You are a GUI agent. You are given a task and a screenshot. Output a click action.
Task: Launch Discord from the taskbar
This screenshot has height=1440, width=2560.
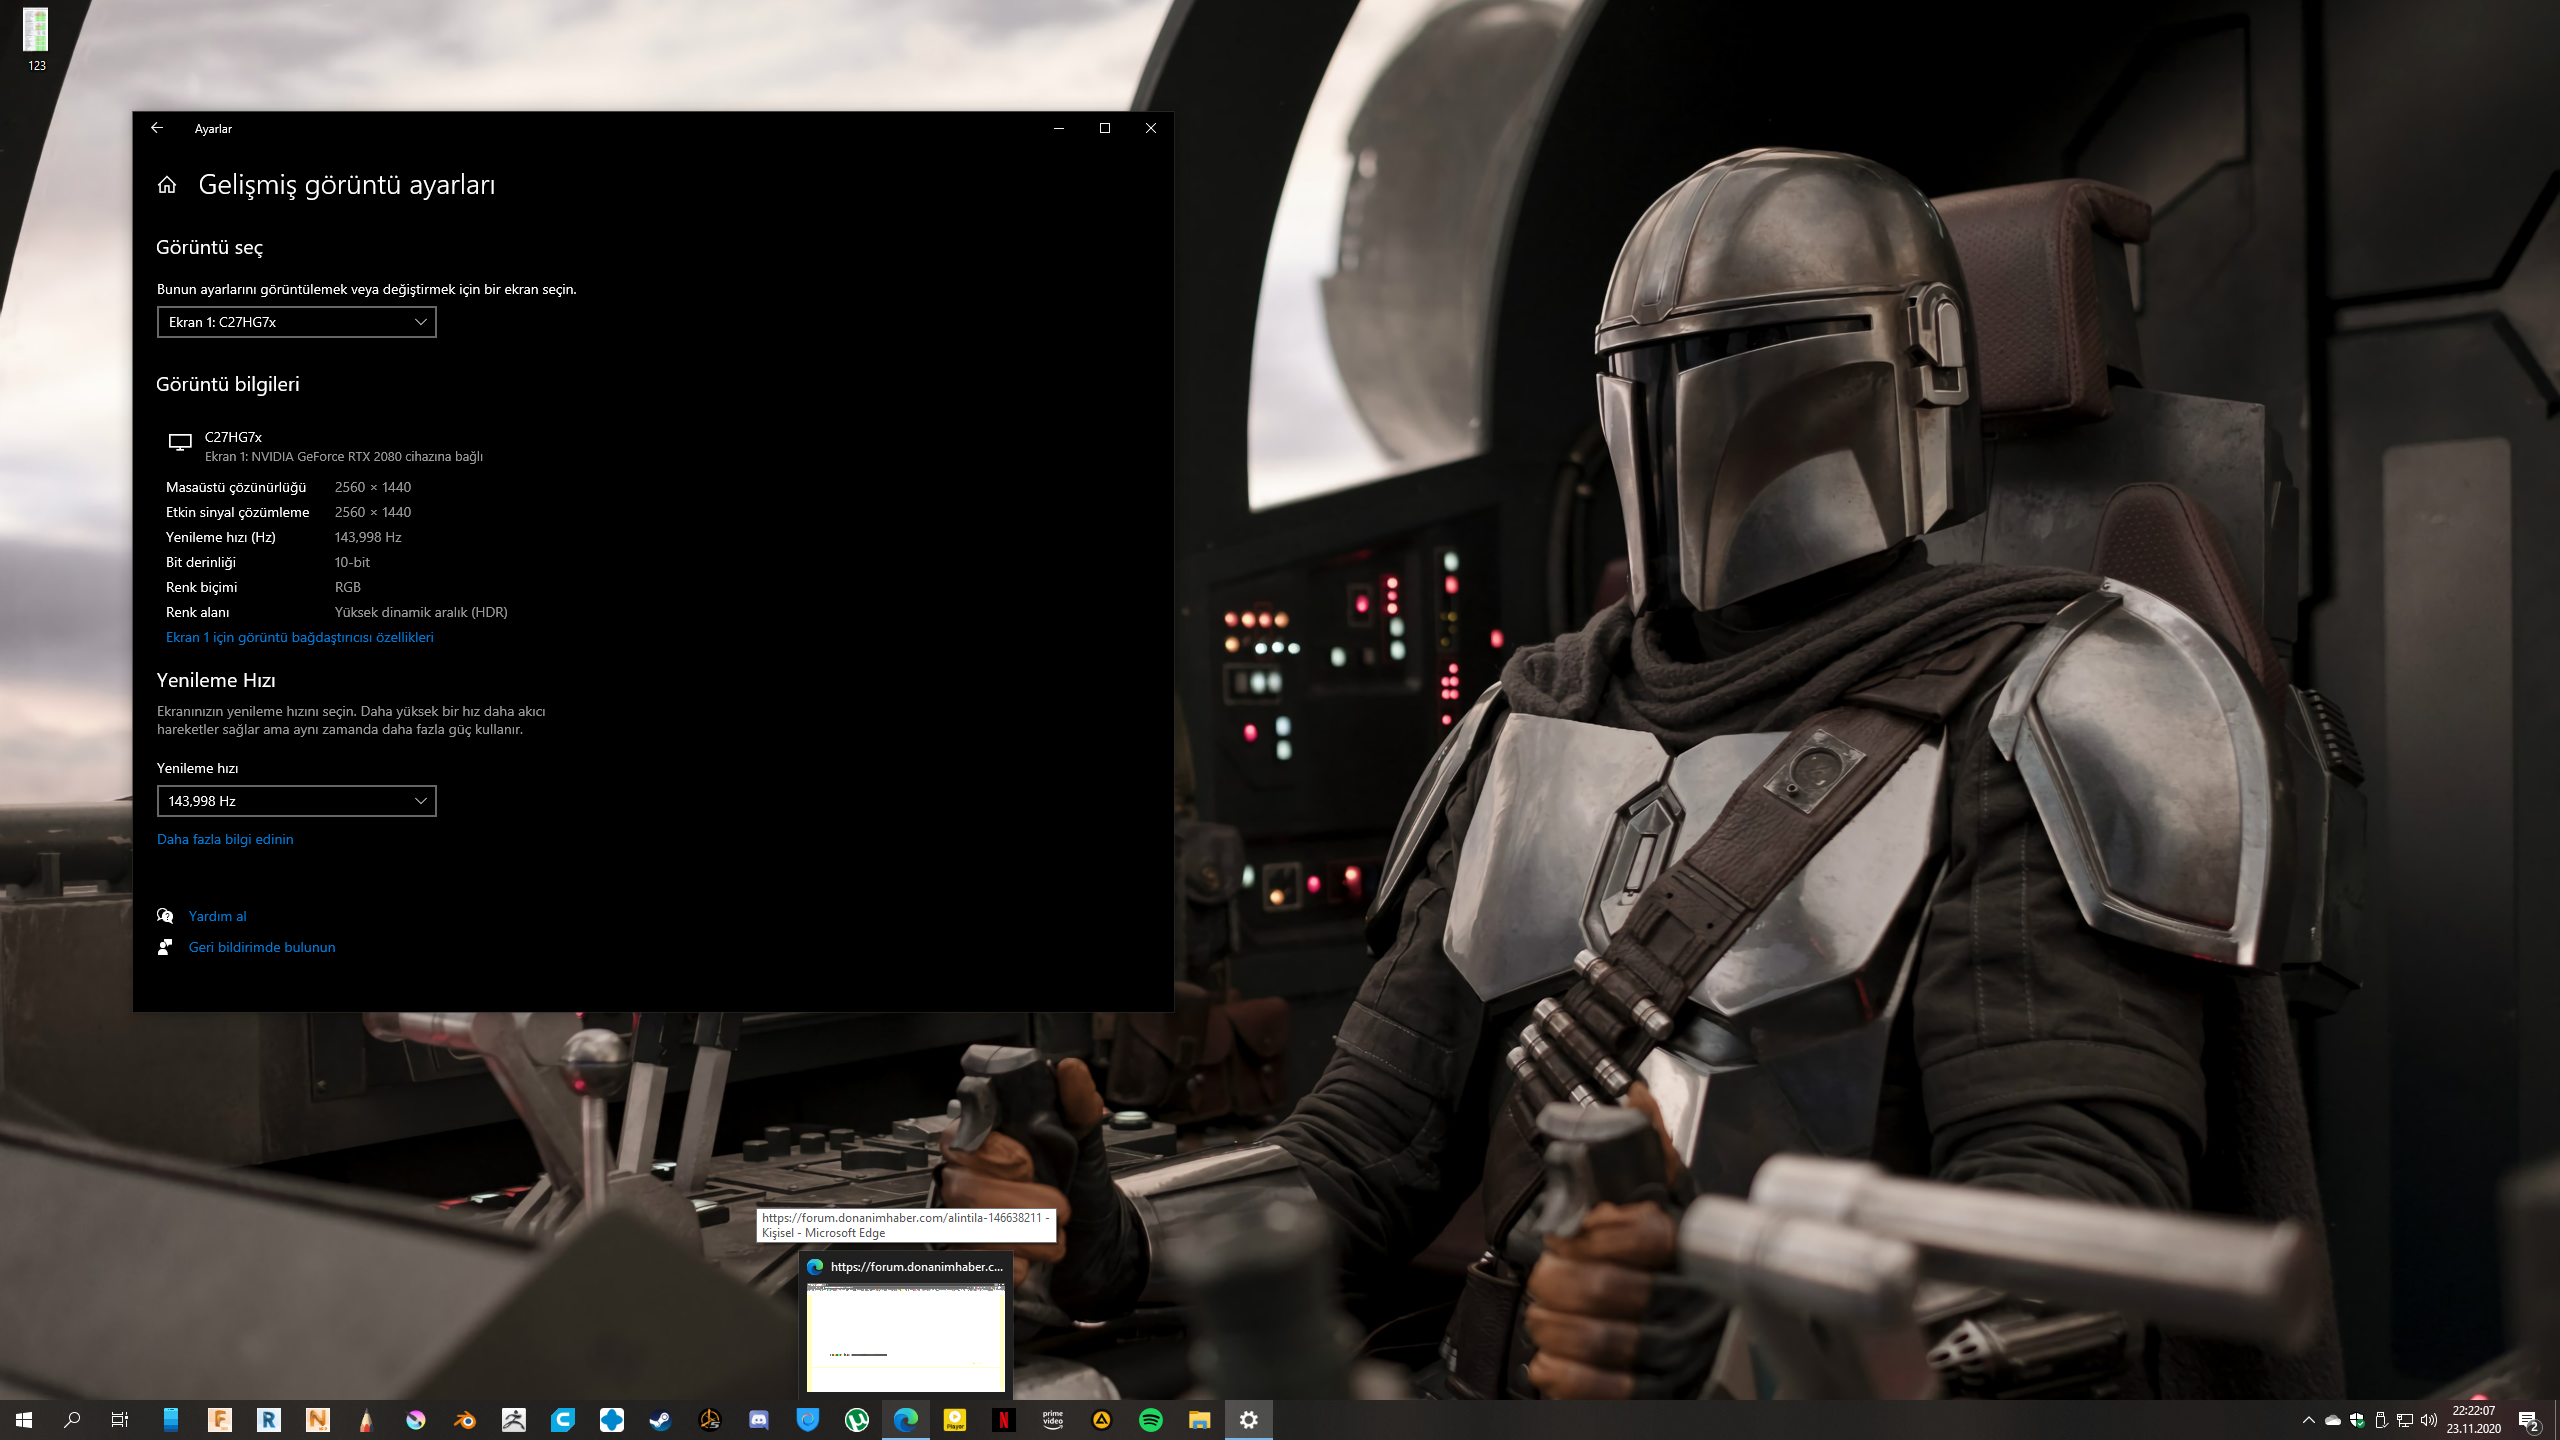(759, 1420)
